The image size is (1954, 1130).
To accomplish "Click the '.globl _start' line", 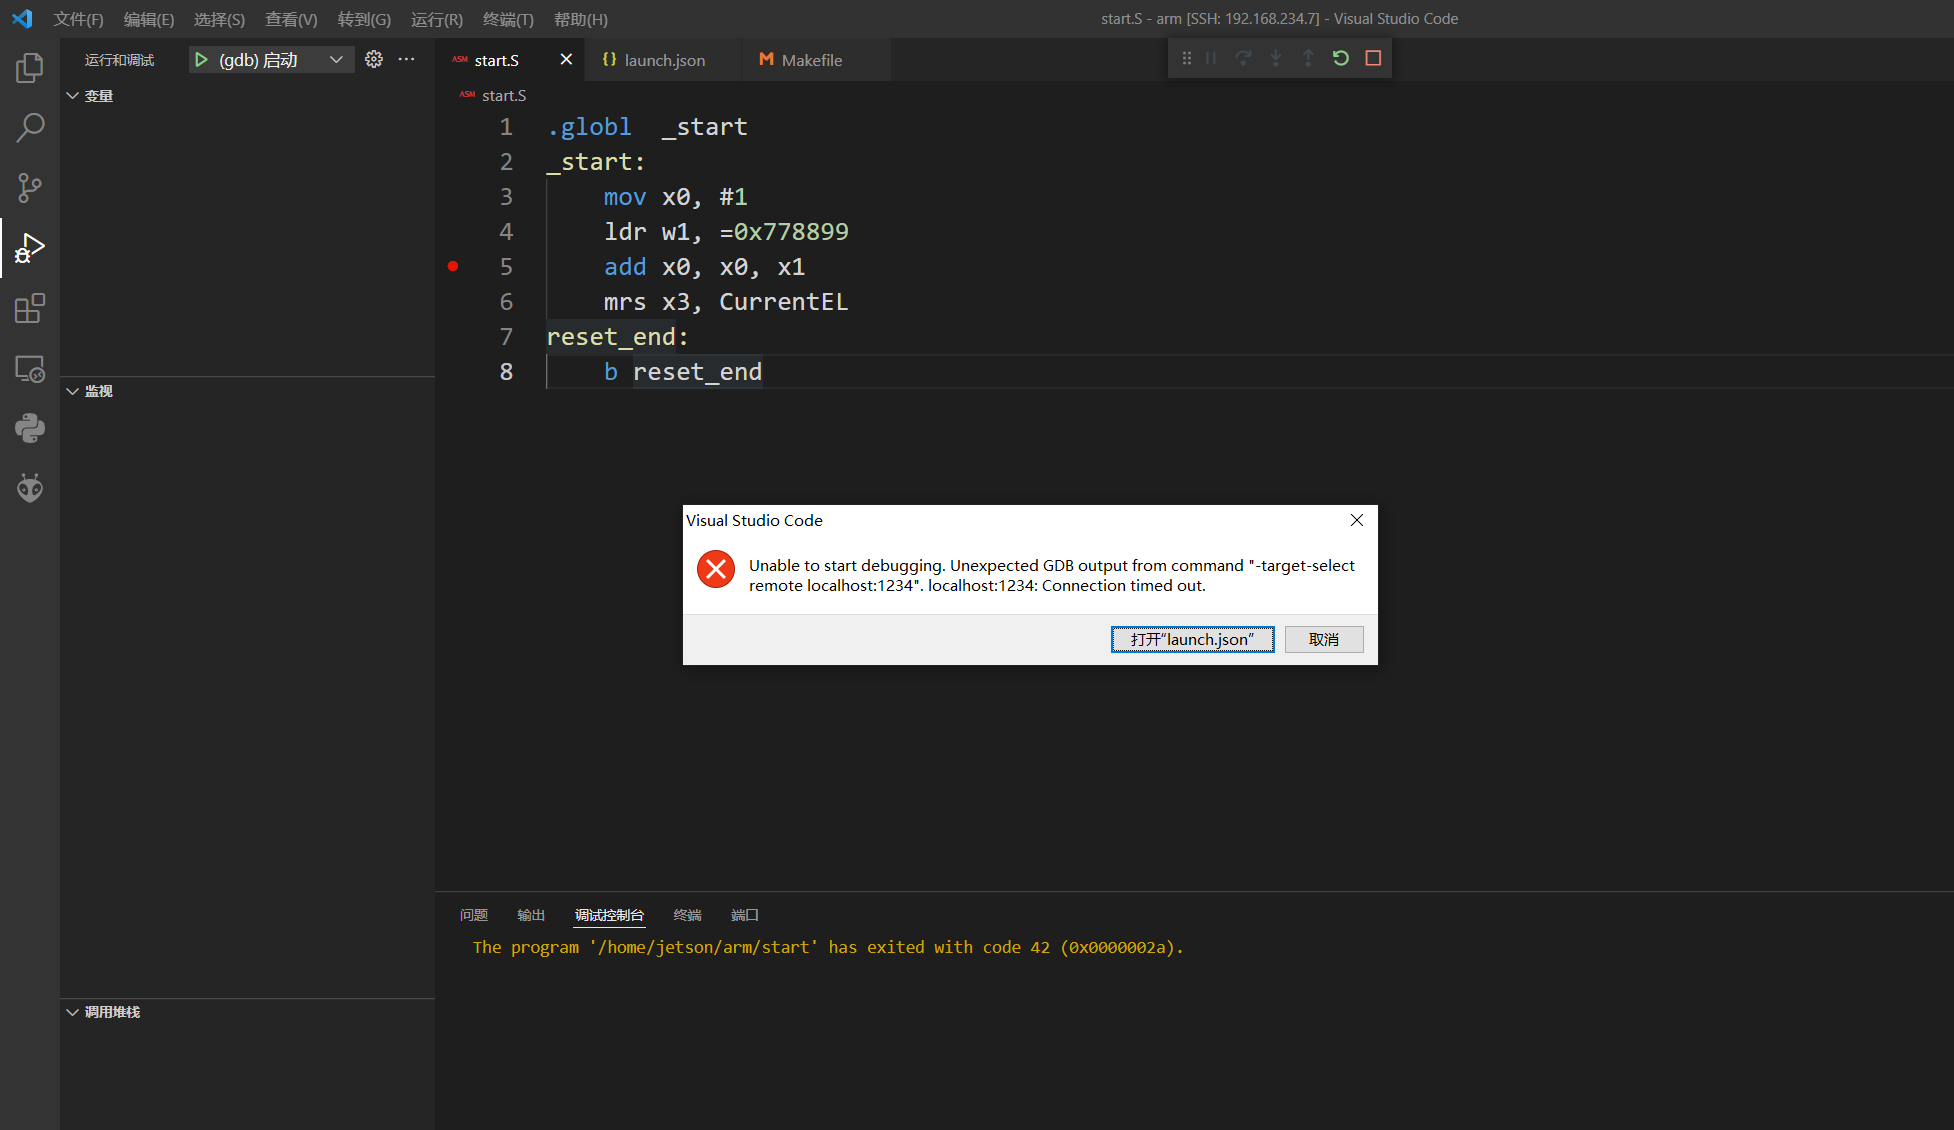I will (x=647, y=127).
